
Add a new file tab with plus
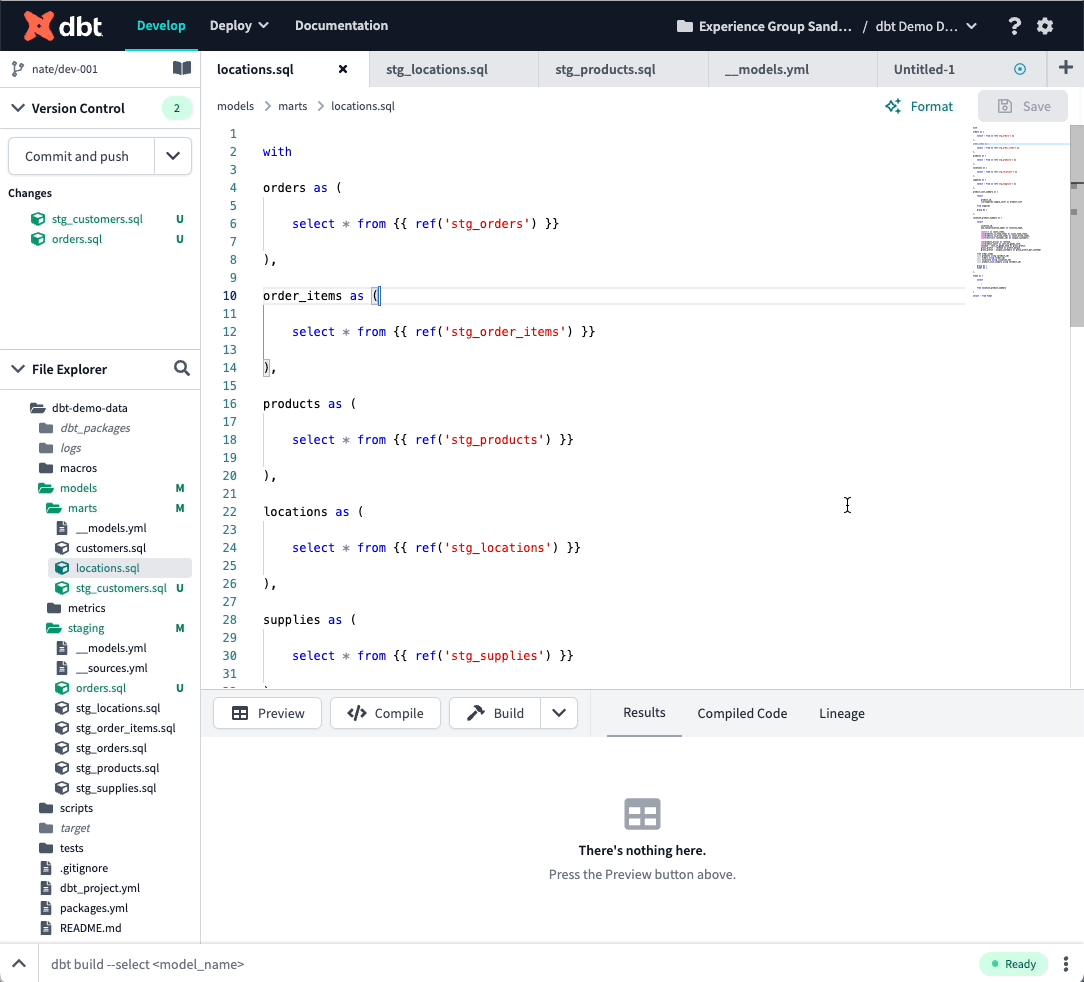point(1065,69)
